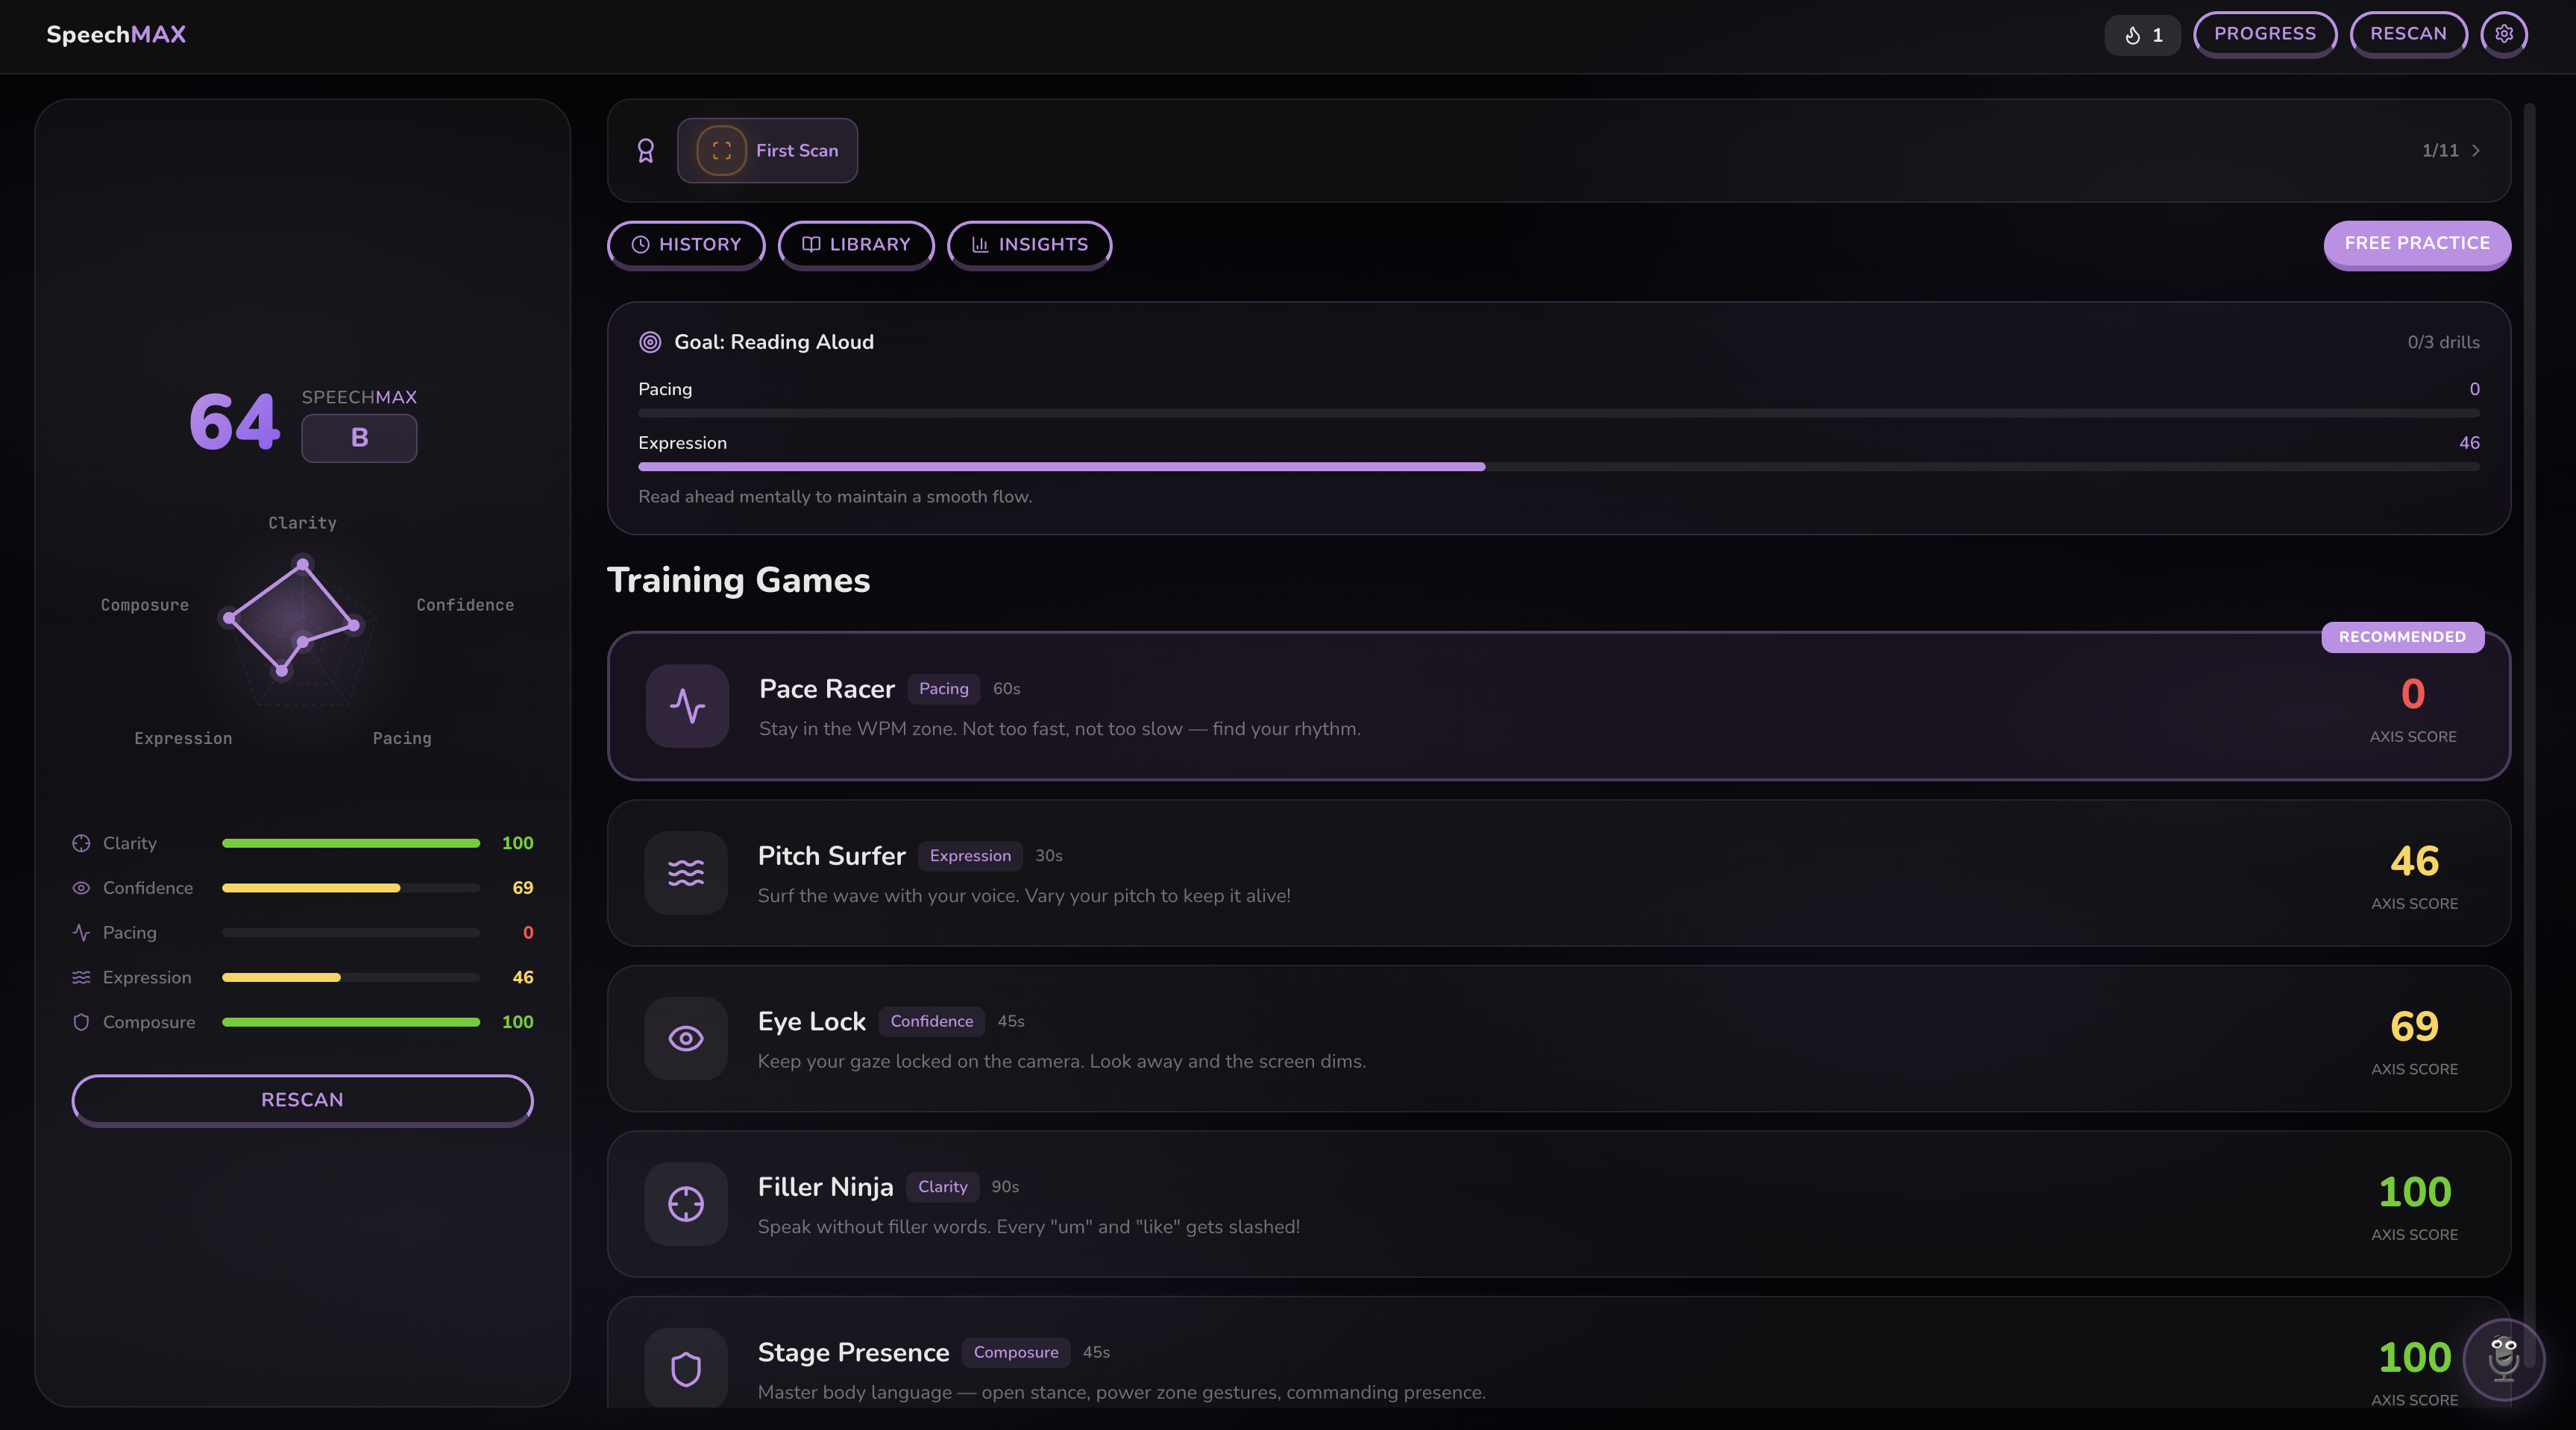Click the Pitch Surfer waves icon
This screenshot has height=1430, width=2576.
coord(686,872)
